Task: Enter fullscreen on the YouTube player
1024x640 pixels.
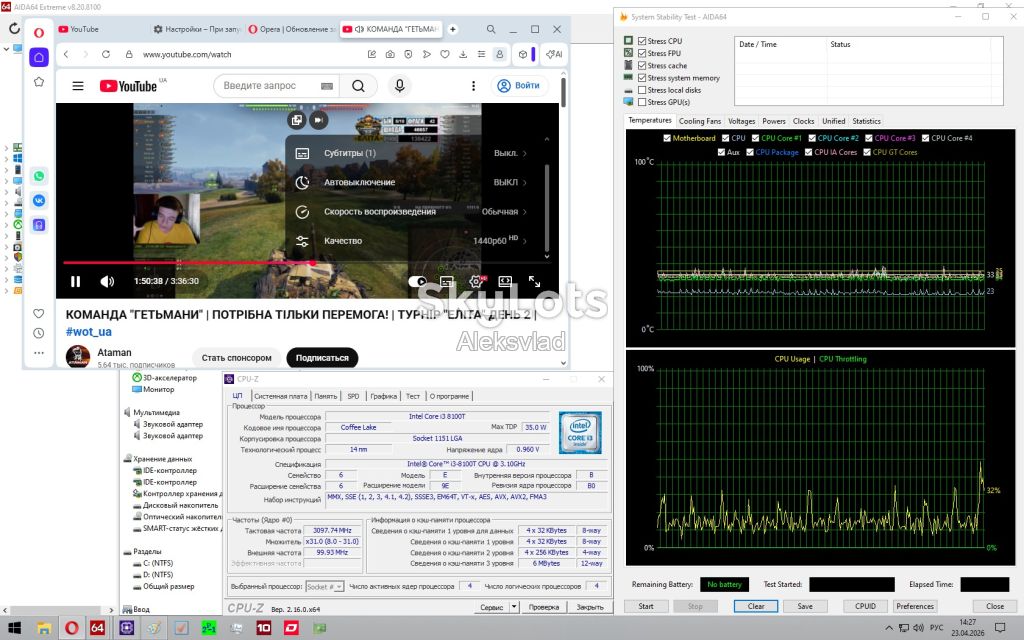Action: coord(534,281)
